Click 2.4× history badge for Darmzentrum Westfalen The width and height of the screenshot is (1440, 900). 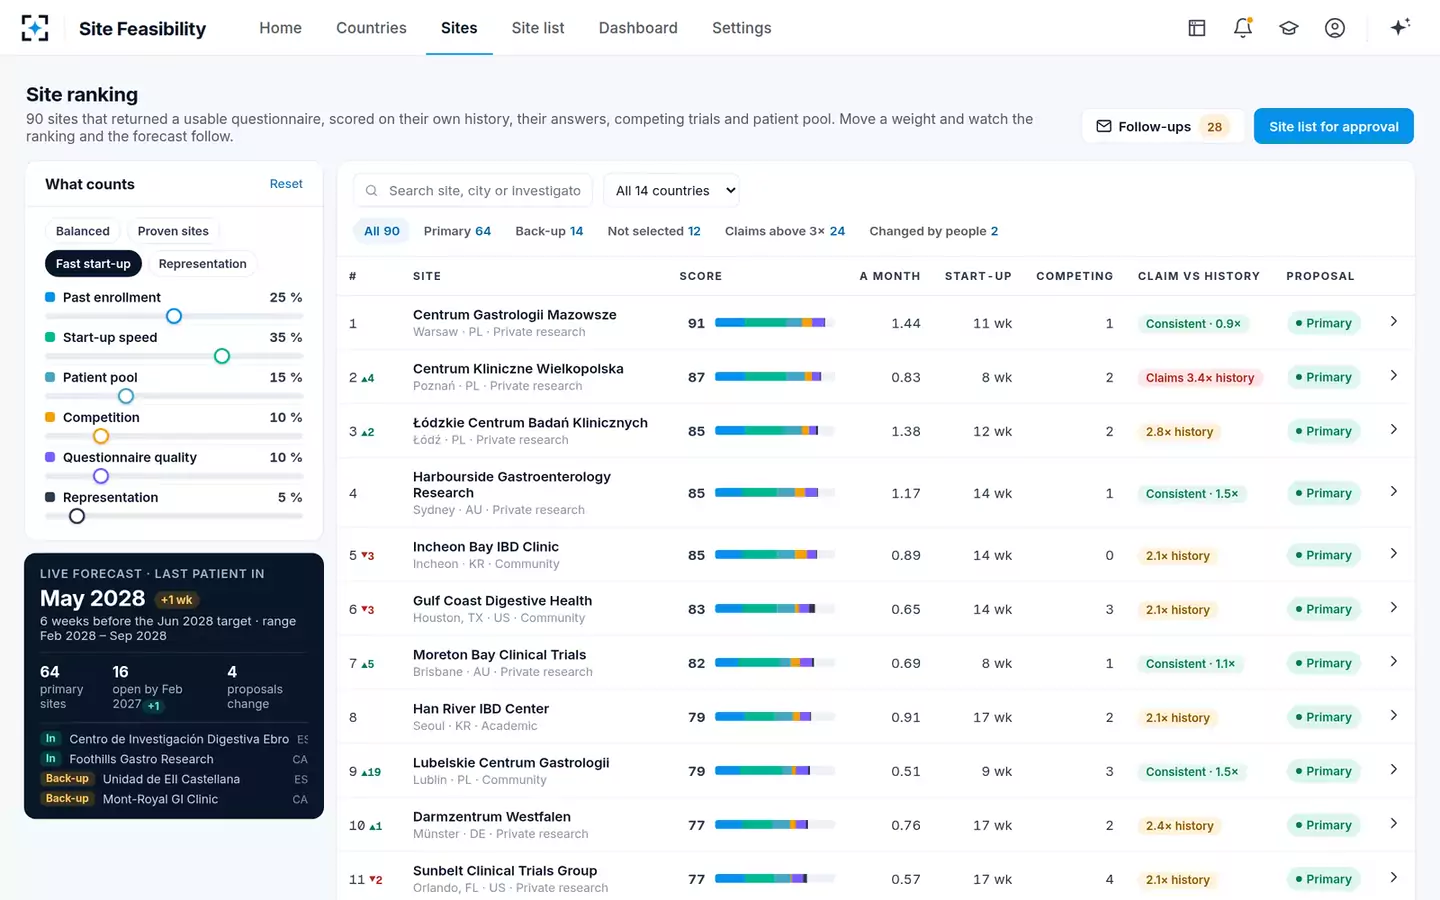click(1180, 826)
